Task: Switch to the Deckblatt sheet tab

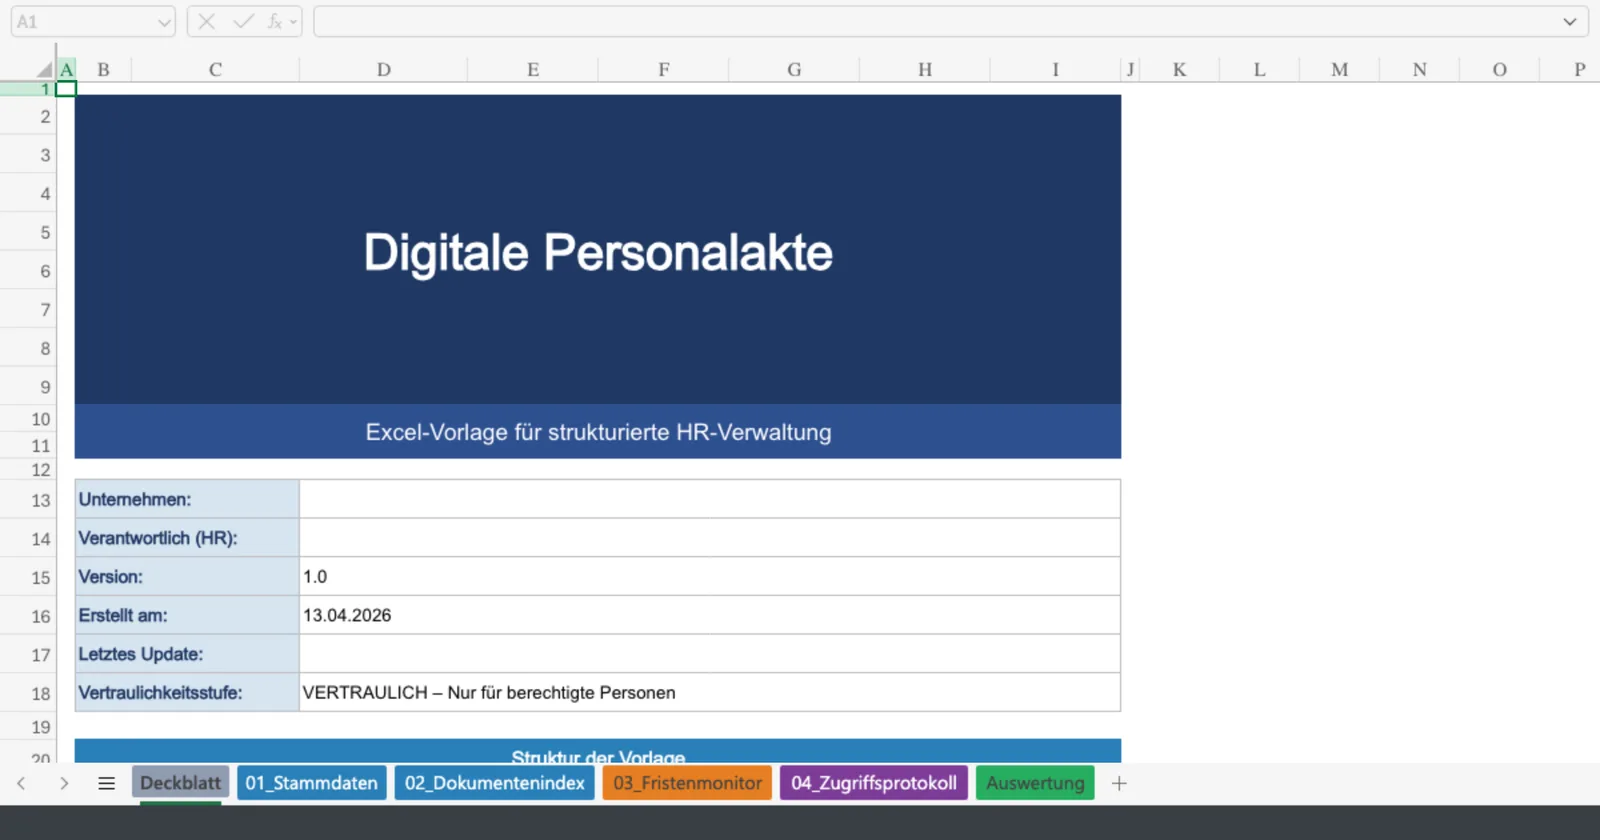Action: pyautogui.click(x=180, y=783)
